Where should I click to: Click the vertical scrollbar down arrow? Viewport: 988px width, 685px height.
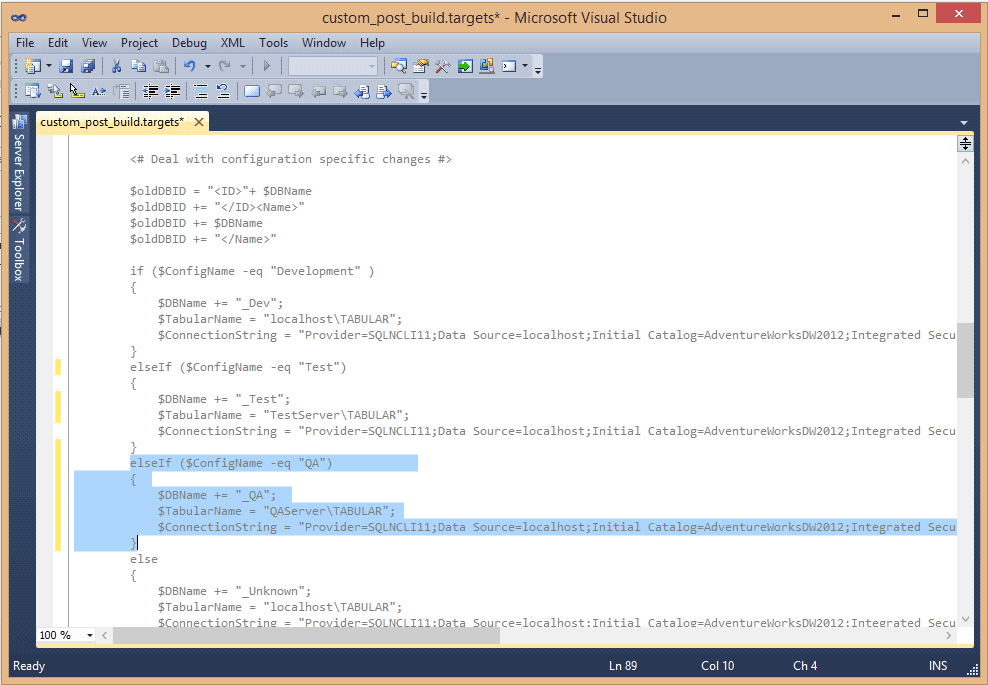point(965,619)
